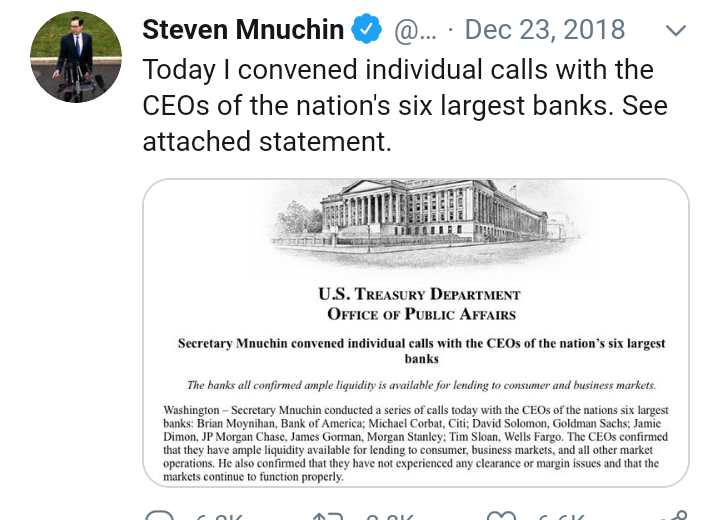
Task: Click the retweet count number
Action: (x=386, y=517)
